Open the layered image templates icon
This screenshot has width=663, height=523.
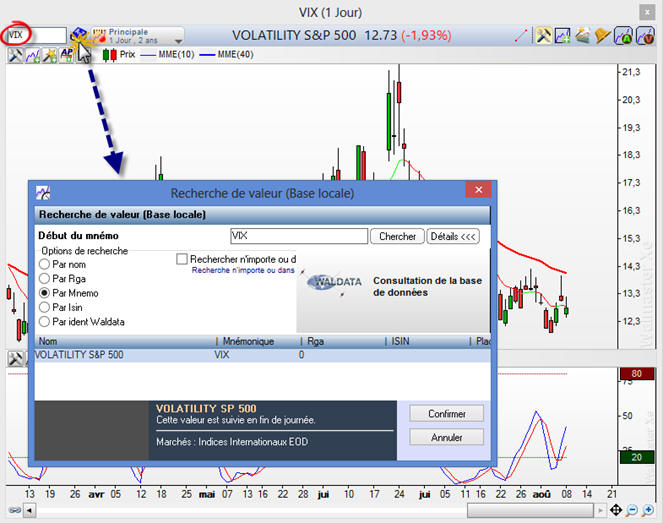(582, 36)
